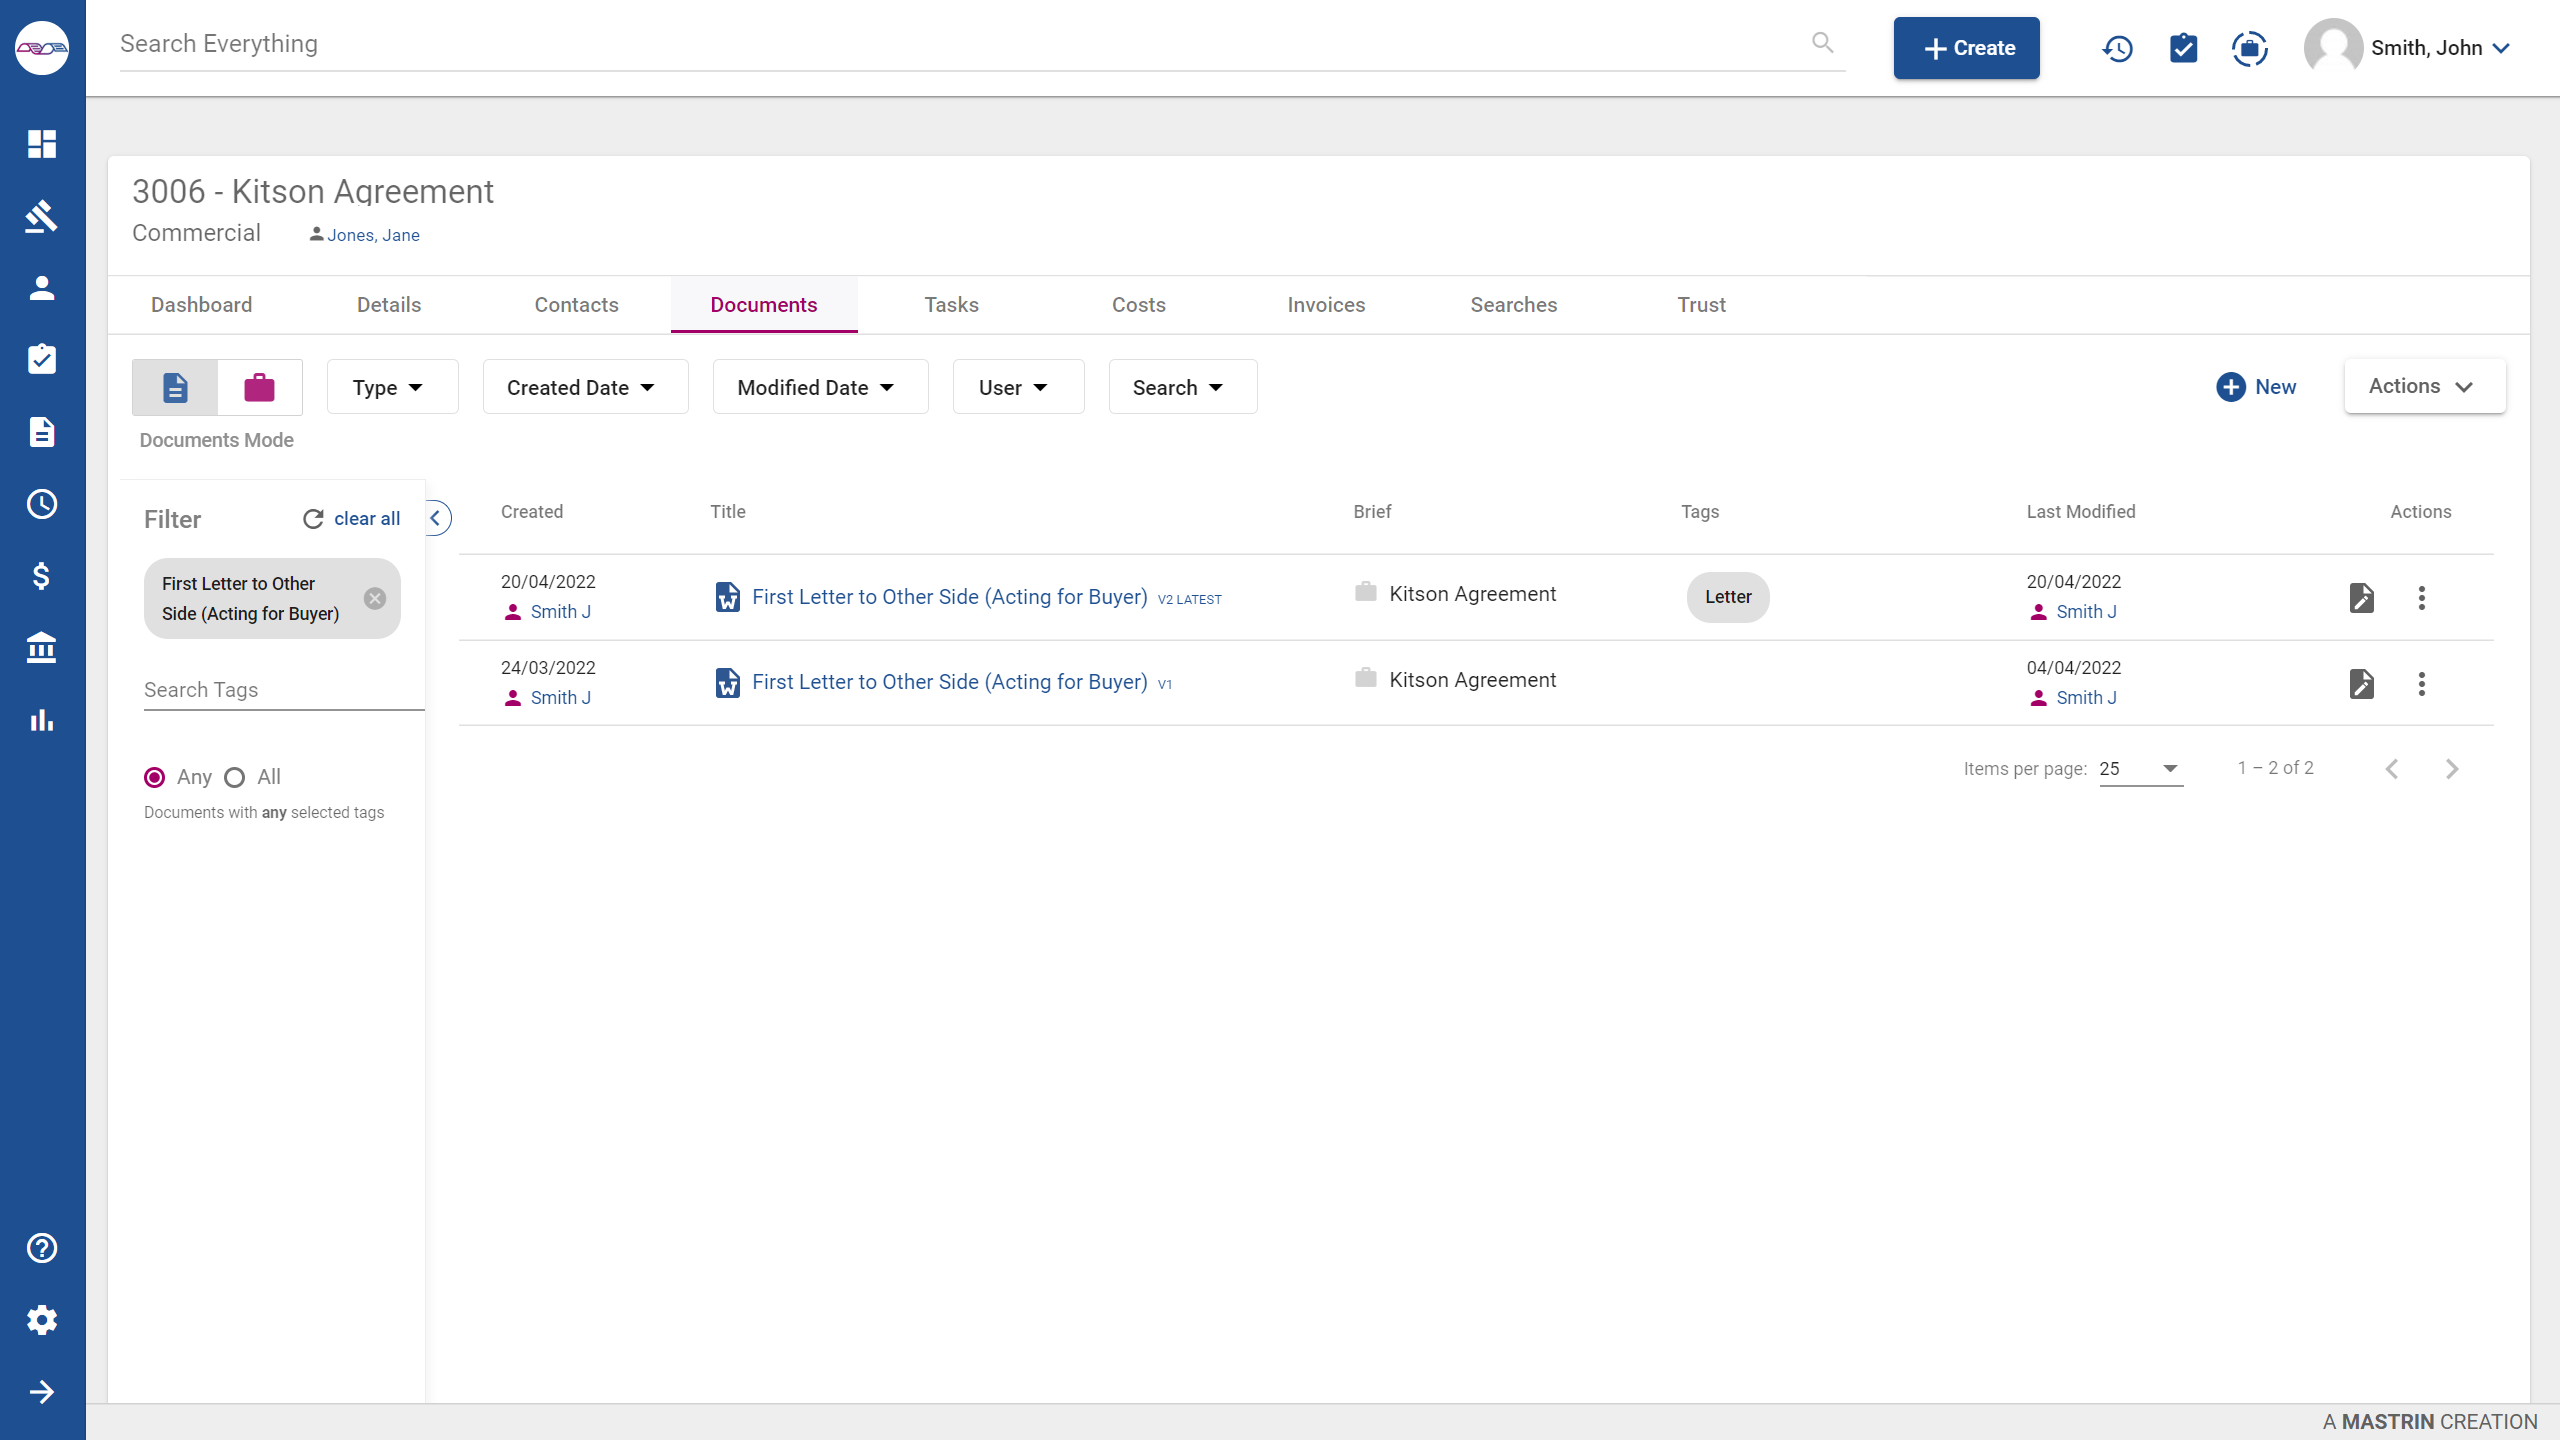The height and width of the screenshot is (1440, 2560).
Task: Click the documents grid view icon
Action: pos(174,387)
